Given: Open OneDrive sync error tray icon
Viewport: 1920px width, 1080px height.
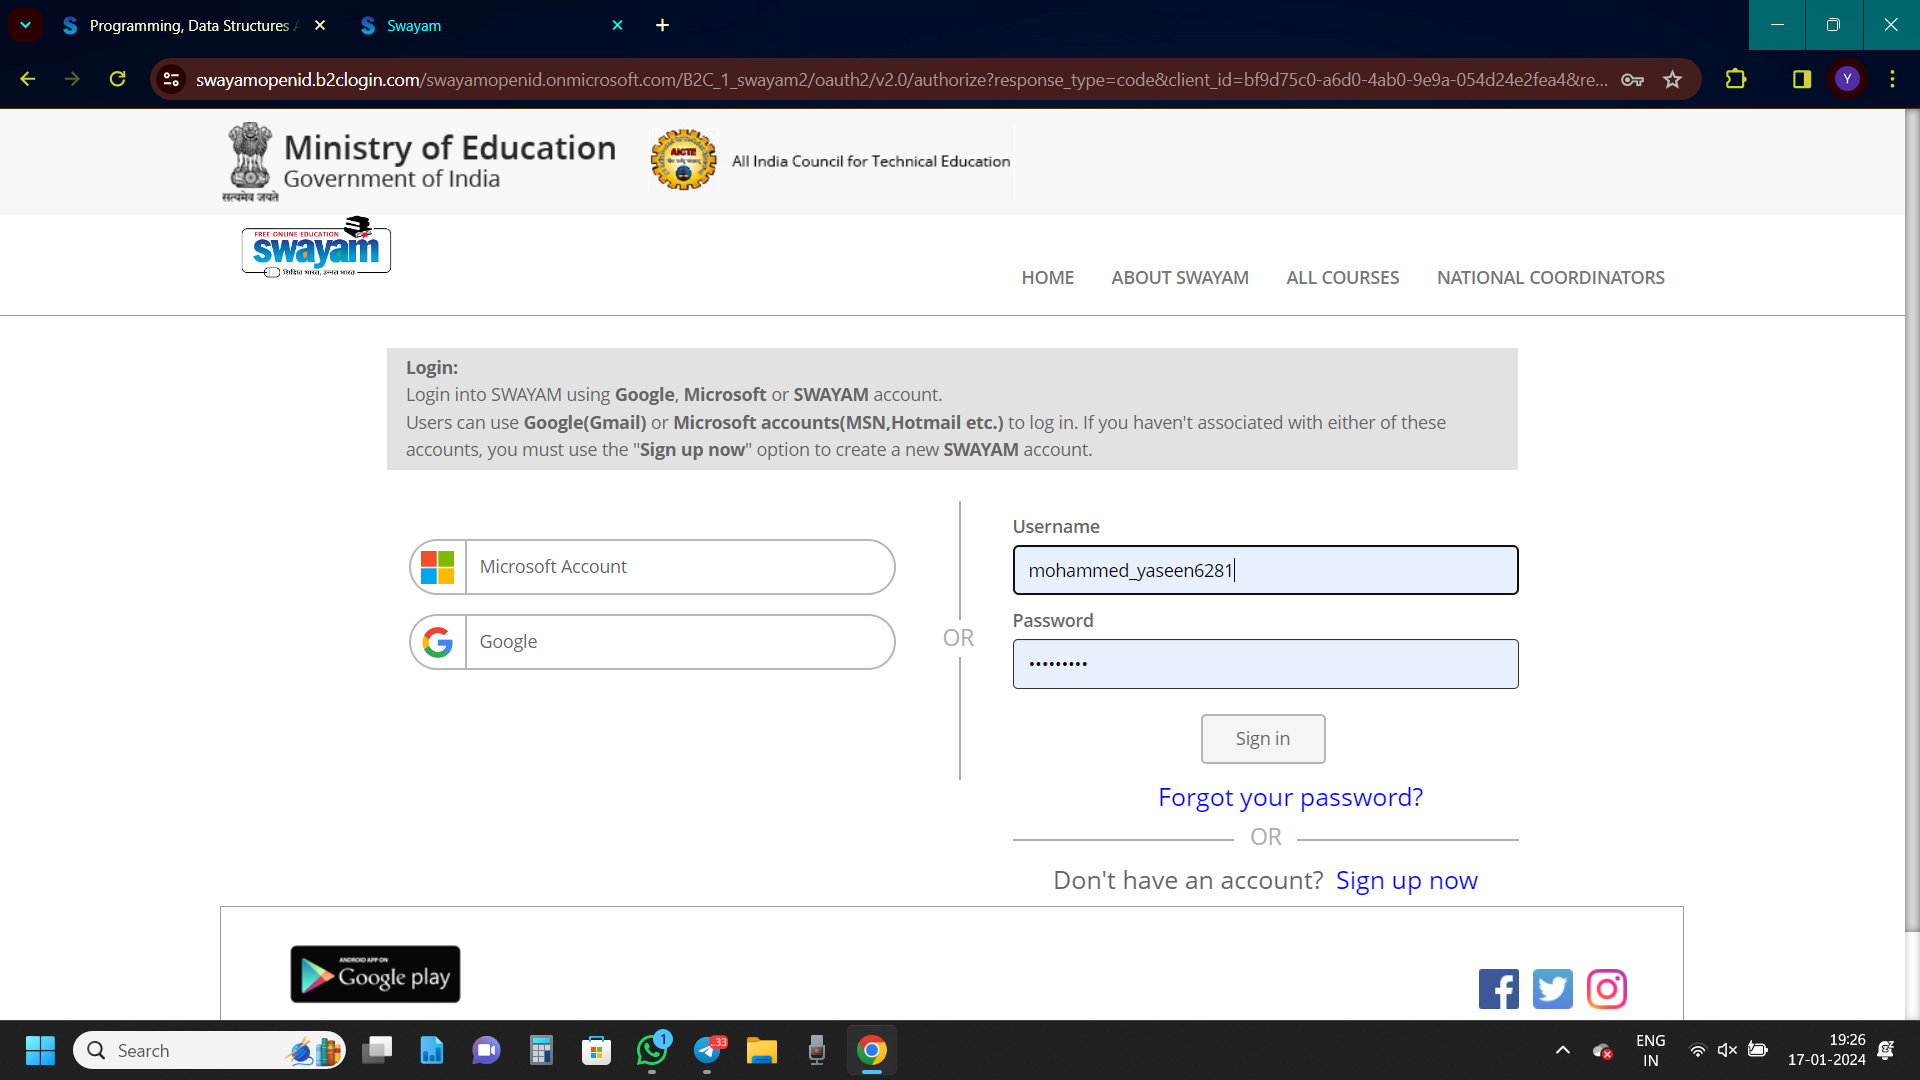Looking at the screenshot, I should coord(1602,1050).
